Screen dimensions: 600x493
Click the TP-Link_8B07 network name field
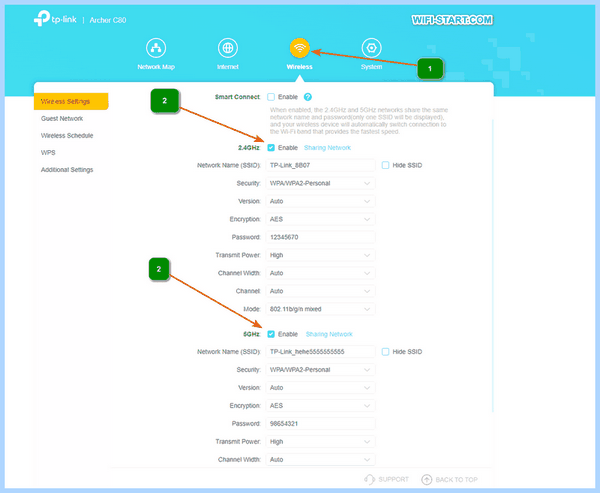click(x=320, y=165)
